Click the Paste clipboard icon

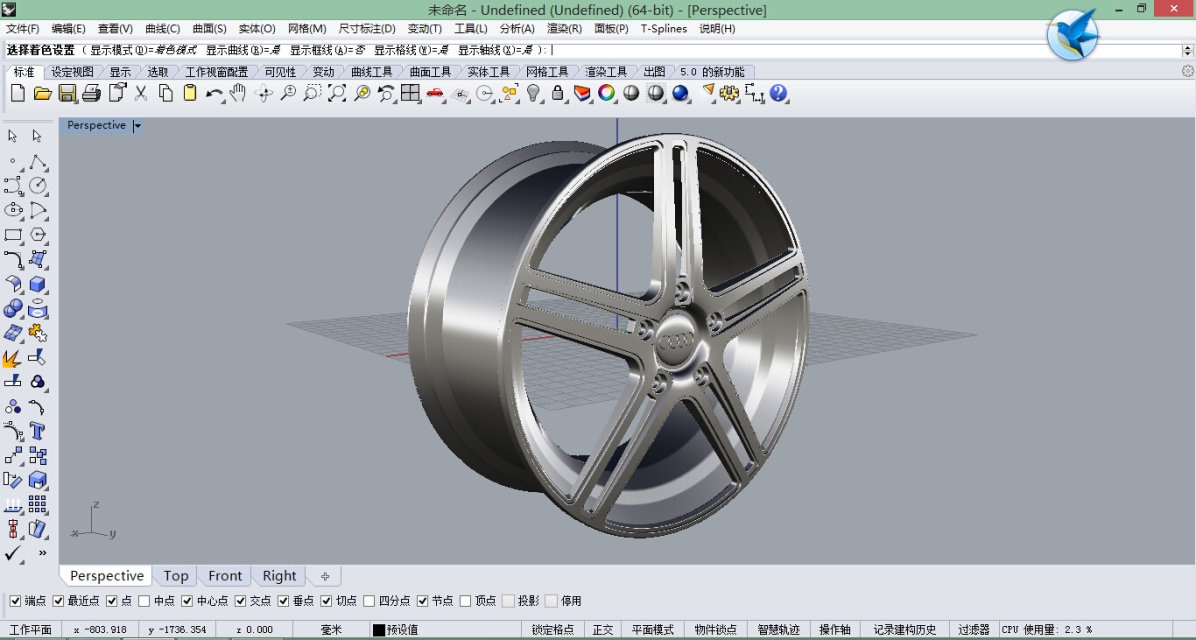tap(190, 93)
